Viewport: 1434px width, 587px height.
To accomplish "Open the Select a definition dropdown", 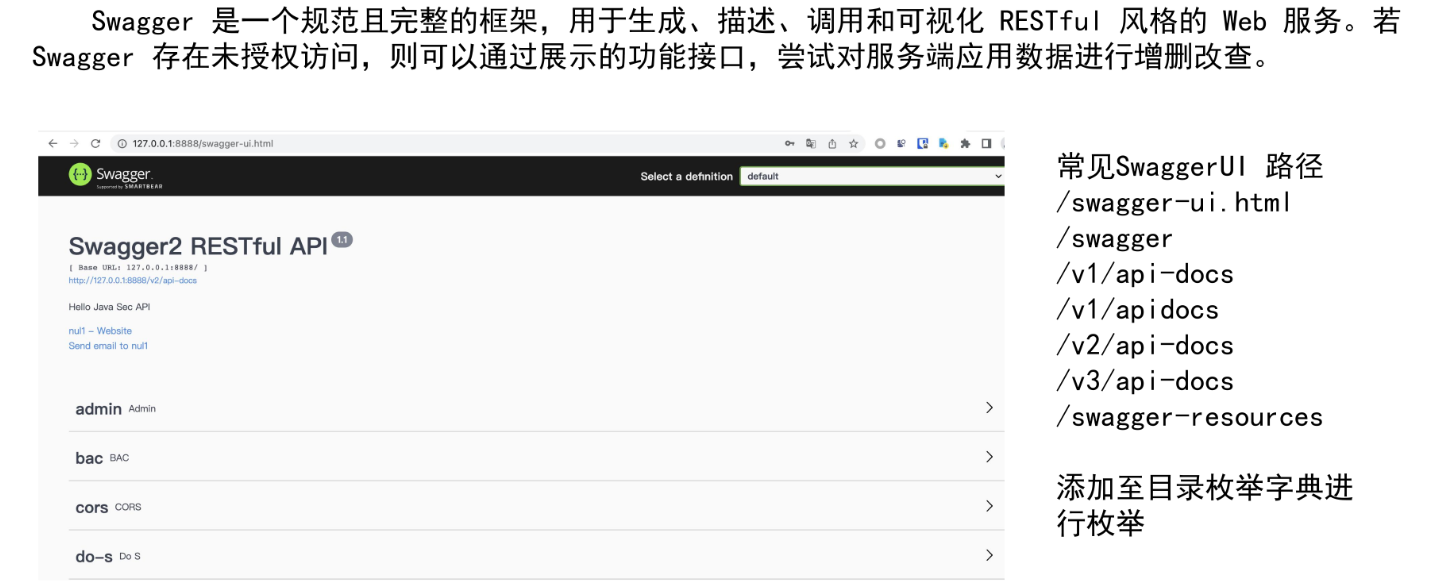I will pos(871,177).
